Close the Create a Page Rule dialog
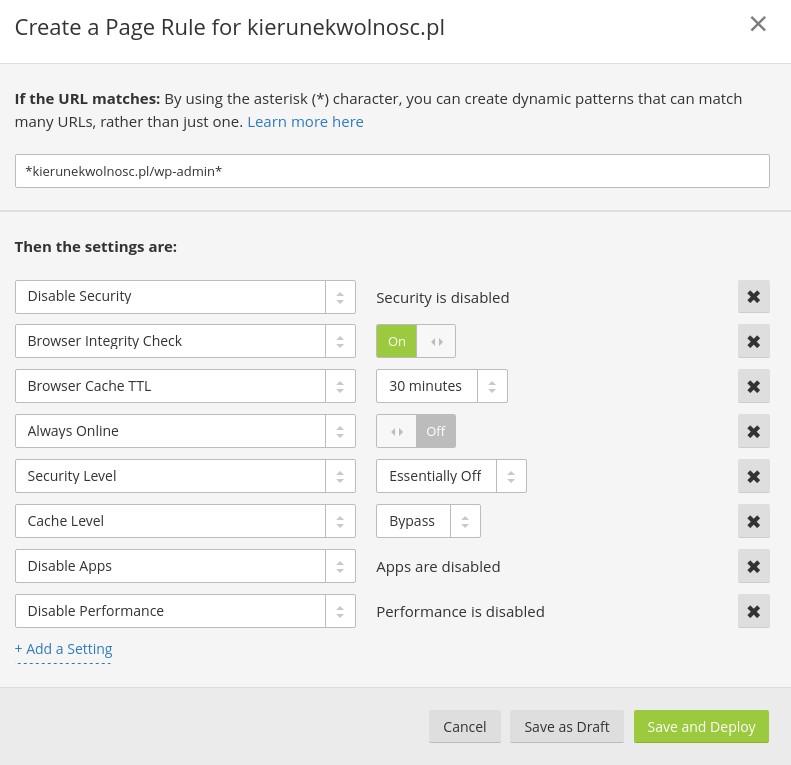This screenshot has width=791, height=765. point(758,24)
